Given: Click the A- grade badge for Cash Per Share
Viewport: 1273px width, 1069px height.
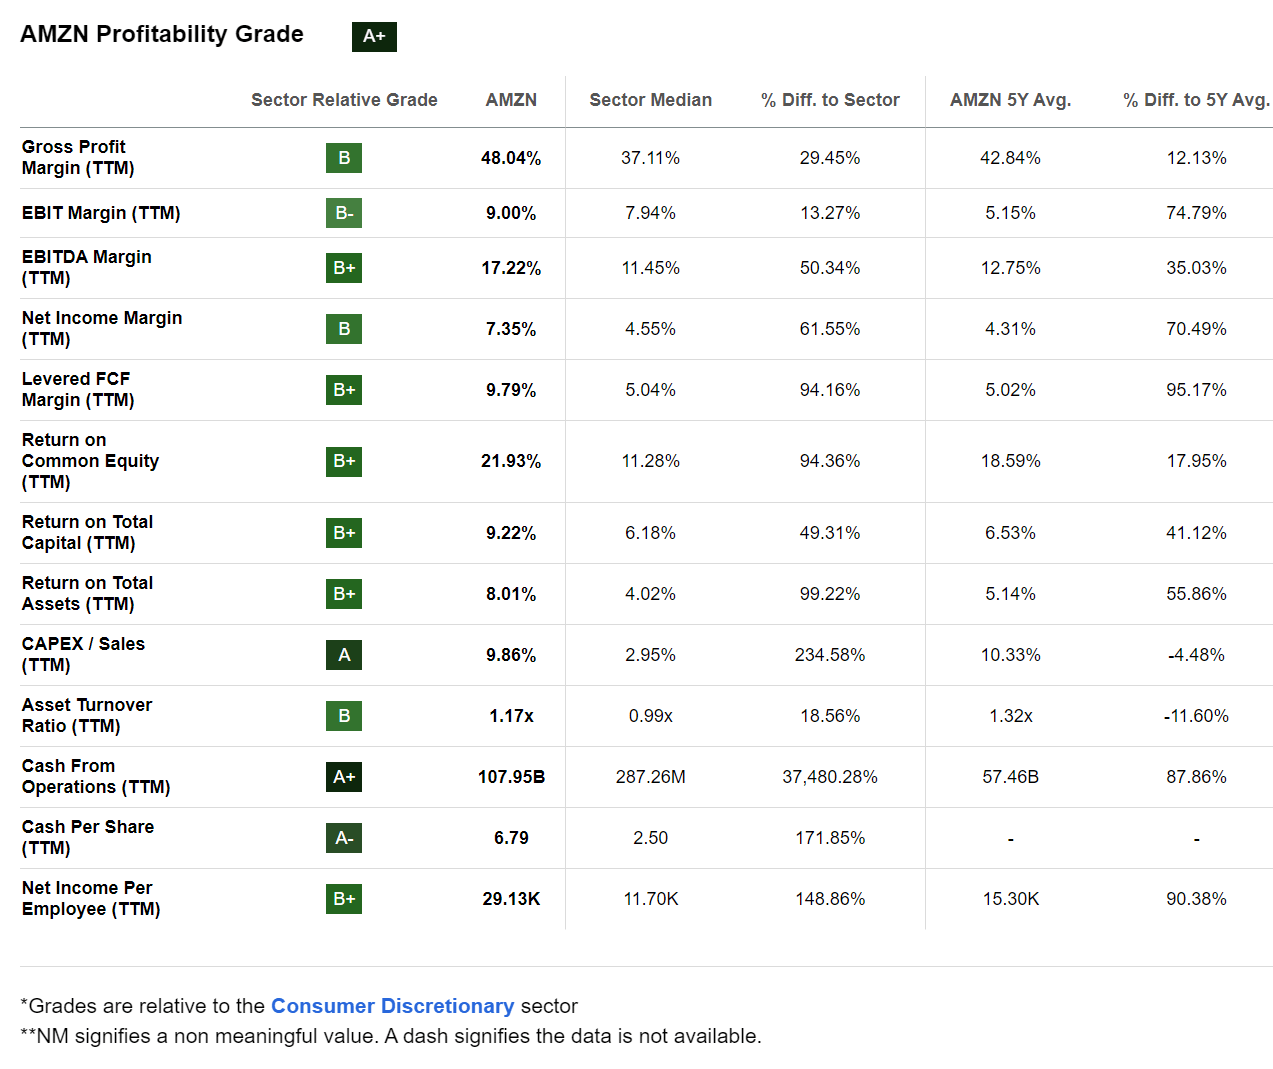Looking at the screenshot, I should tap(344, 838).
